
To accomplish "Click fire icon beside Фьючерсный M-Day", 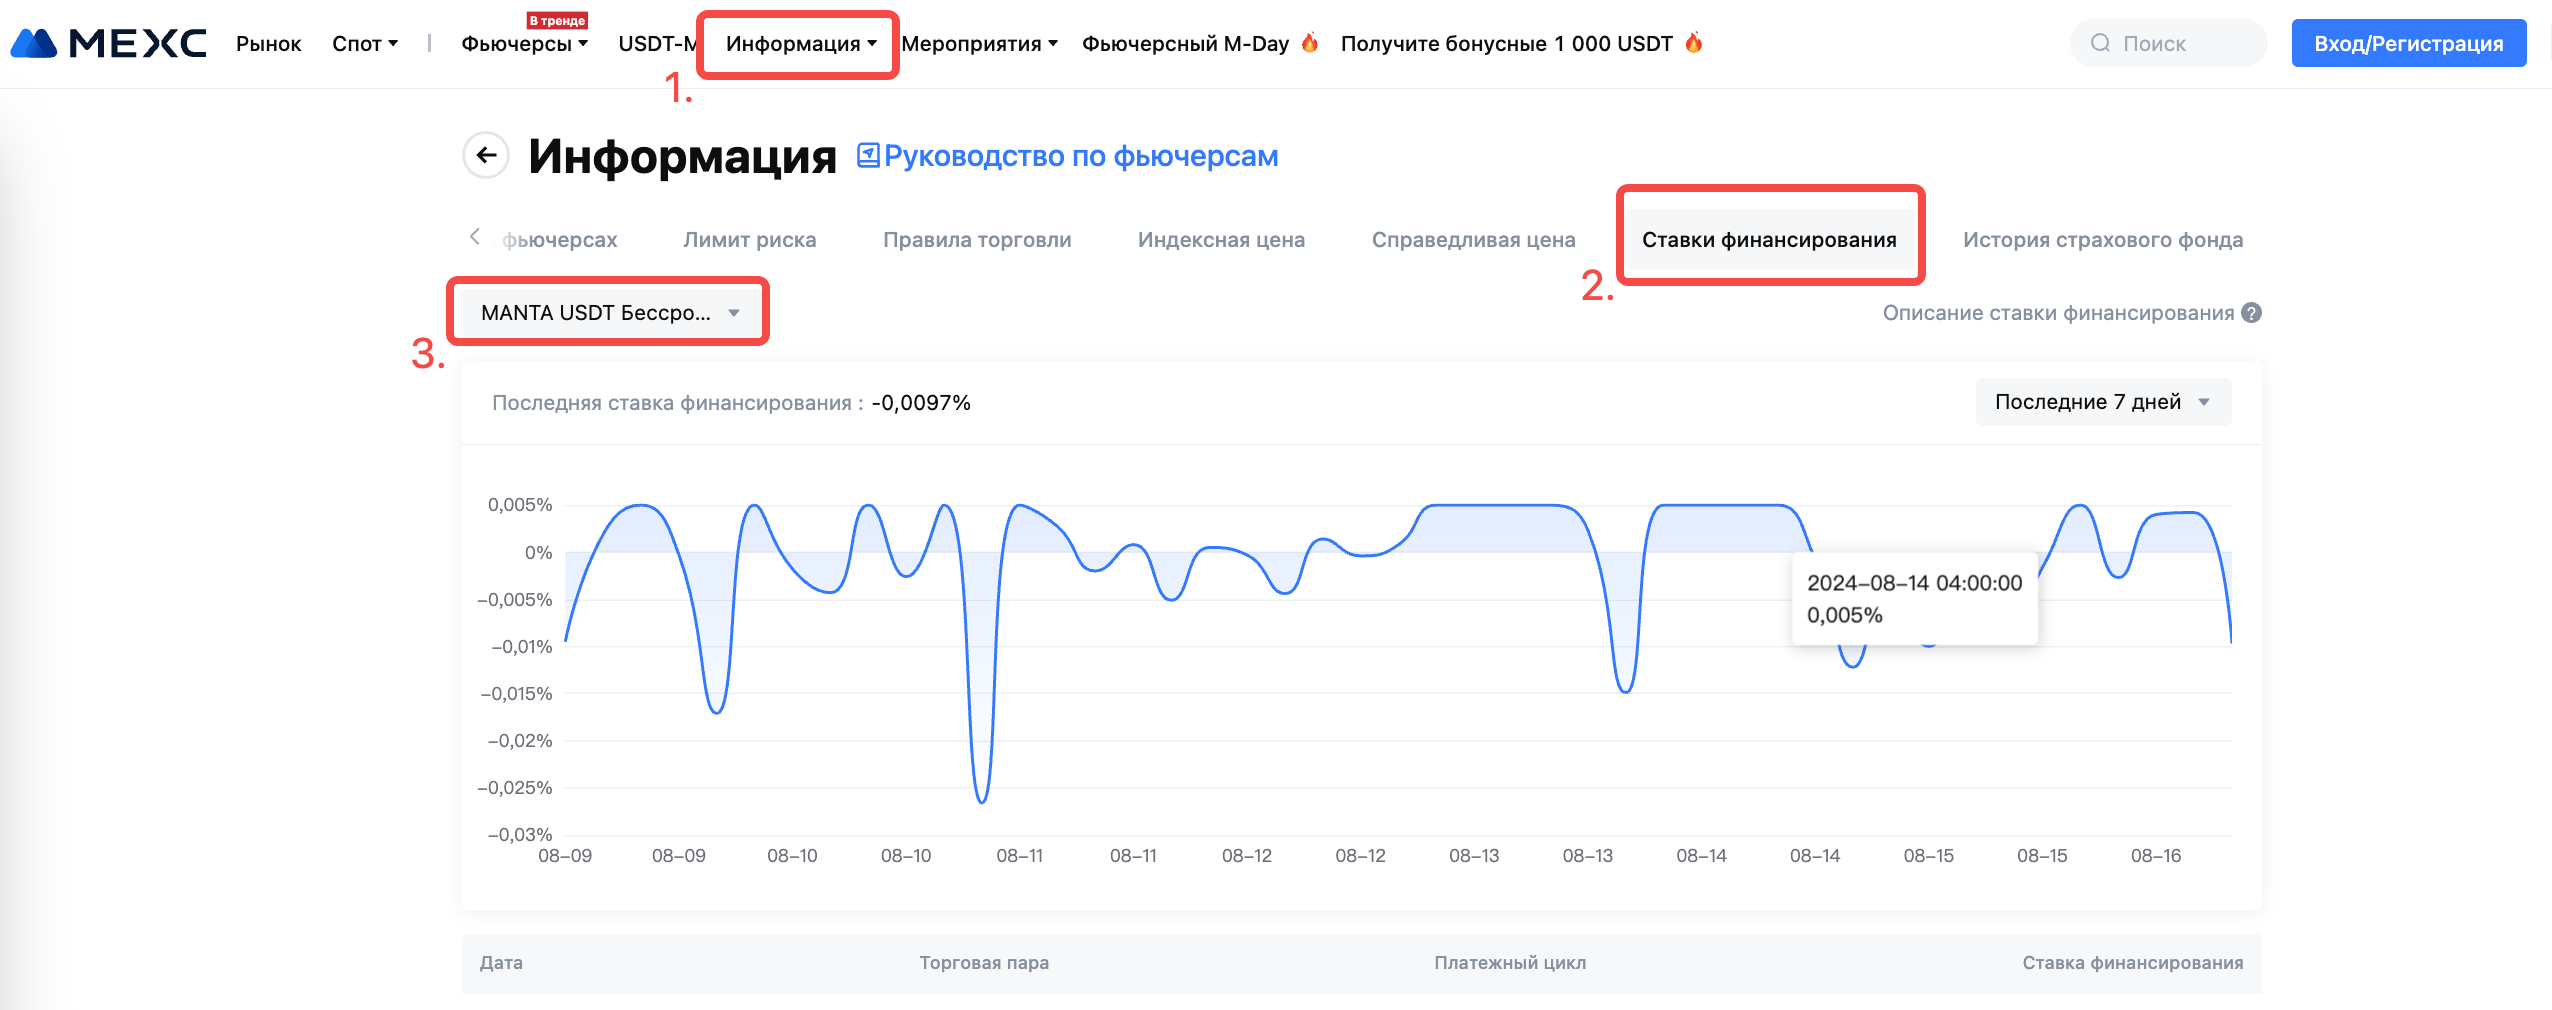I will (1310, 43).
